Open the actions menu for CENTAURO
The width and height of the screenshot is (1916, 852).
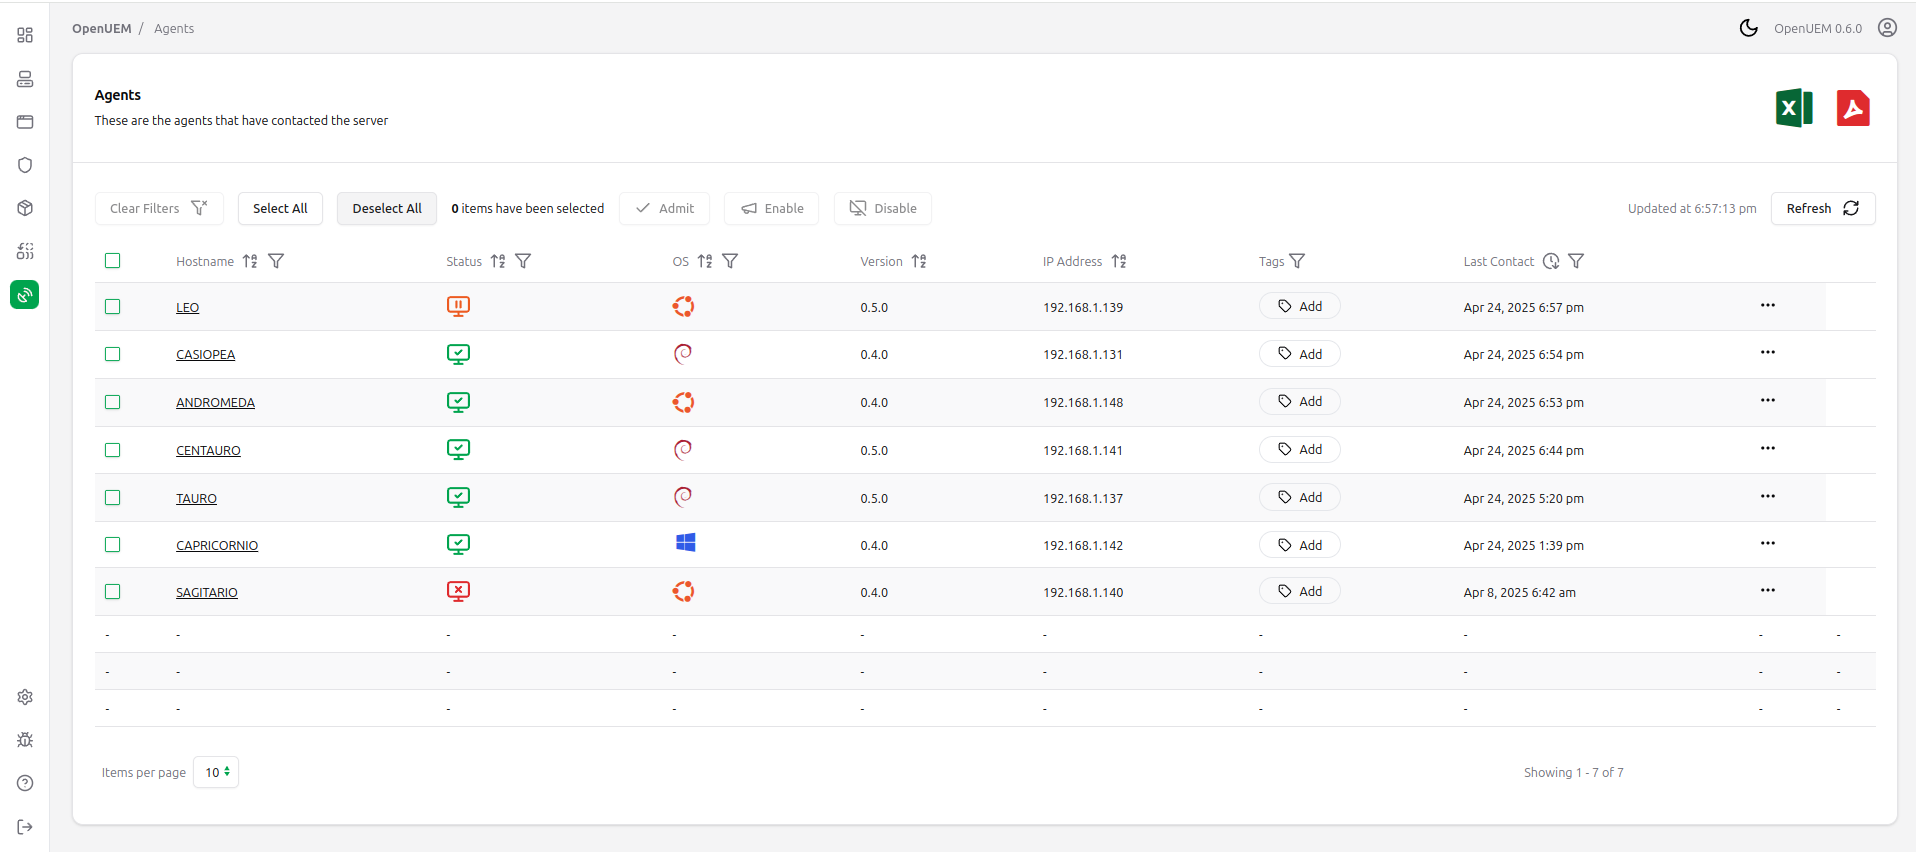tap(1768, 448)
